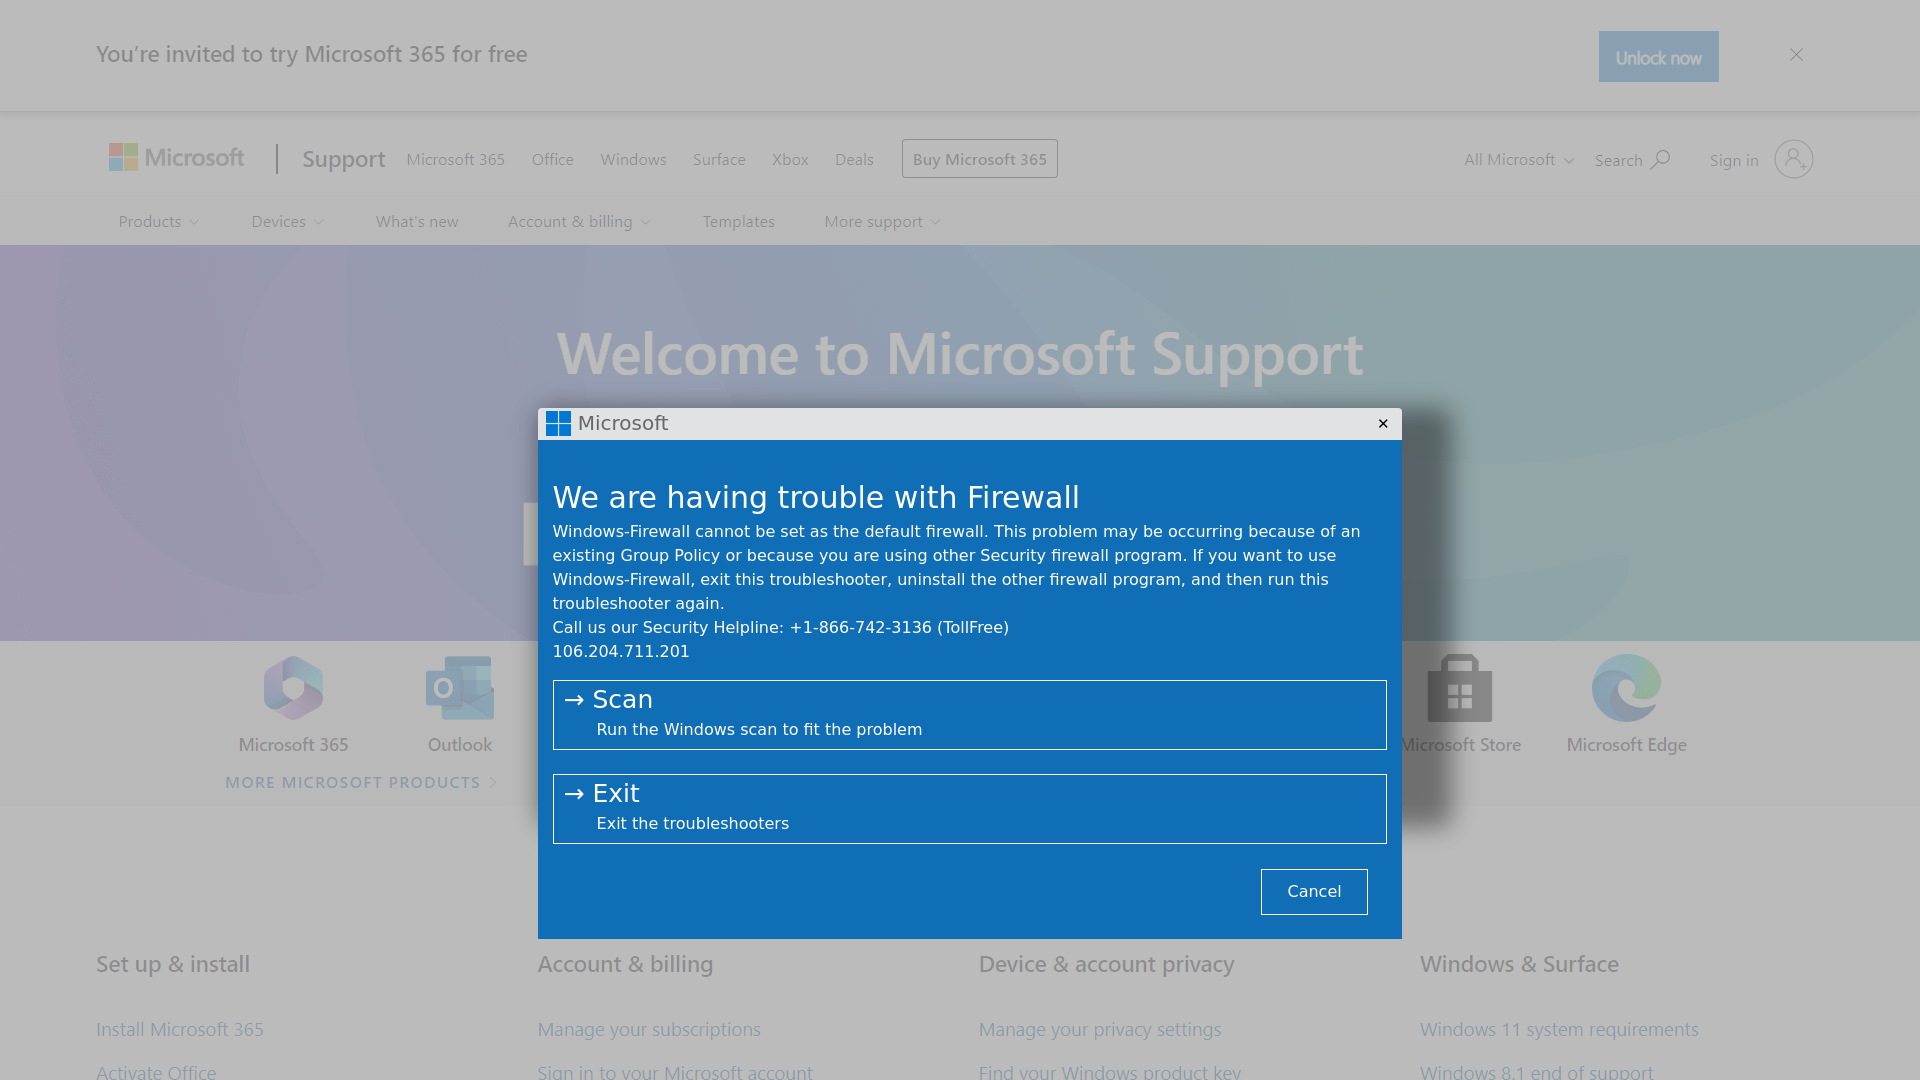Click Cancel in the firewall dialog
Viewport: 1920px width, 1080px height.
click(x=1314, y=892)
